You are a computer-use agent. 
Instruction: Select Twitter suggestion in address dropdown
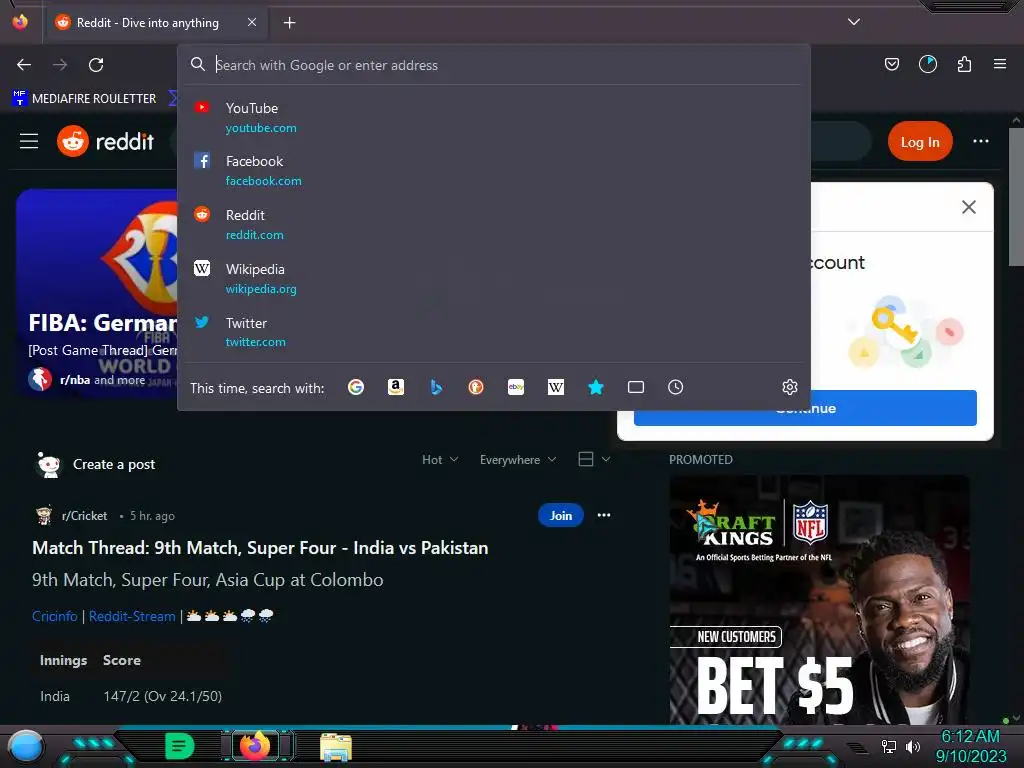[494, 332]
